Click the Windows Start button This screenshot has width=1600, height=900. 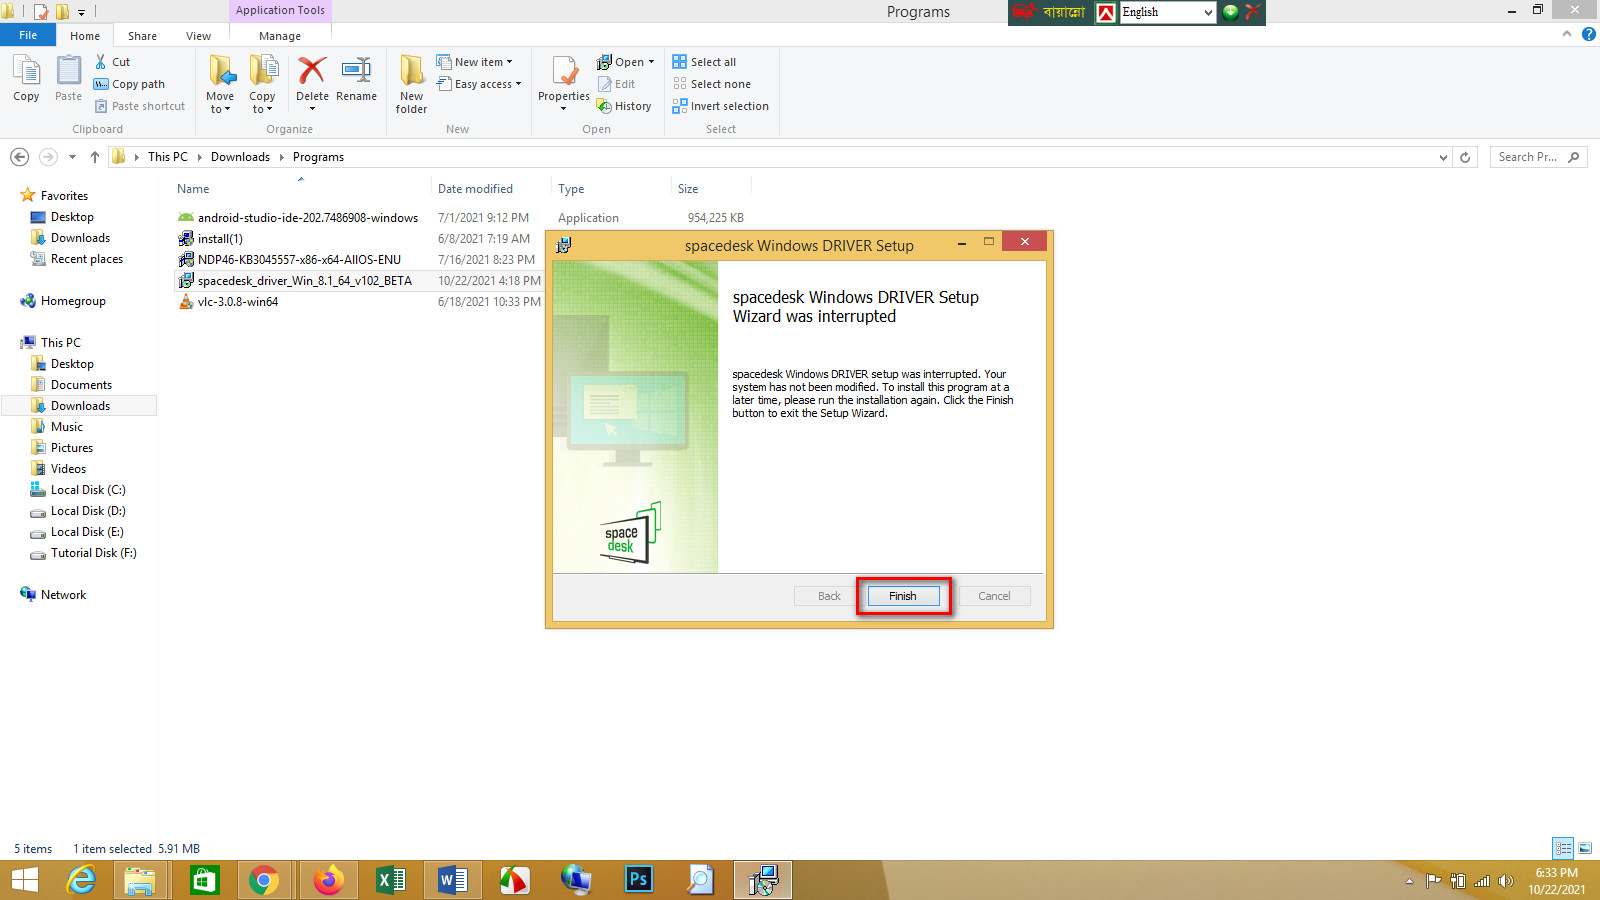coord(24,880)
